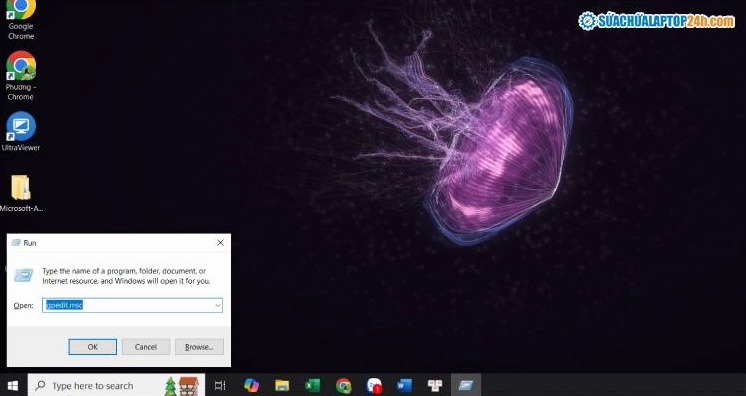Viewport: 746px width, 396px height.
Task: Open Chrome from the taskbar
Action: click(343, 385)
